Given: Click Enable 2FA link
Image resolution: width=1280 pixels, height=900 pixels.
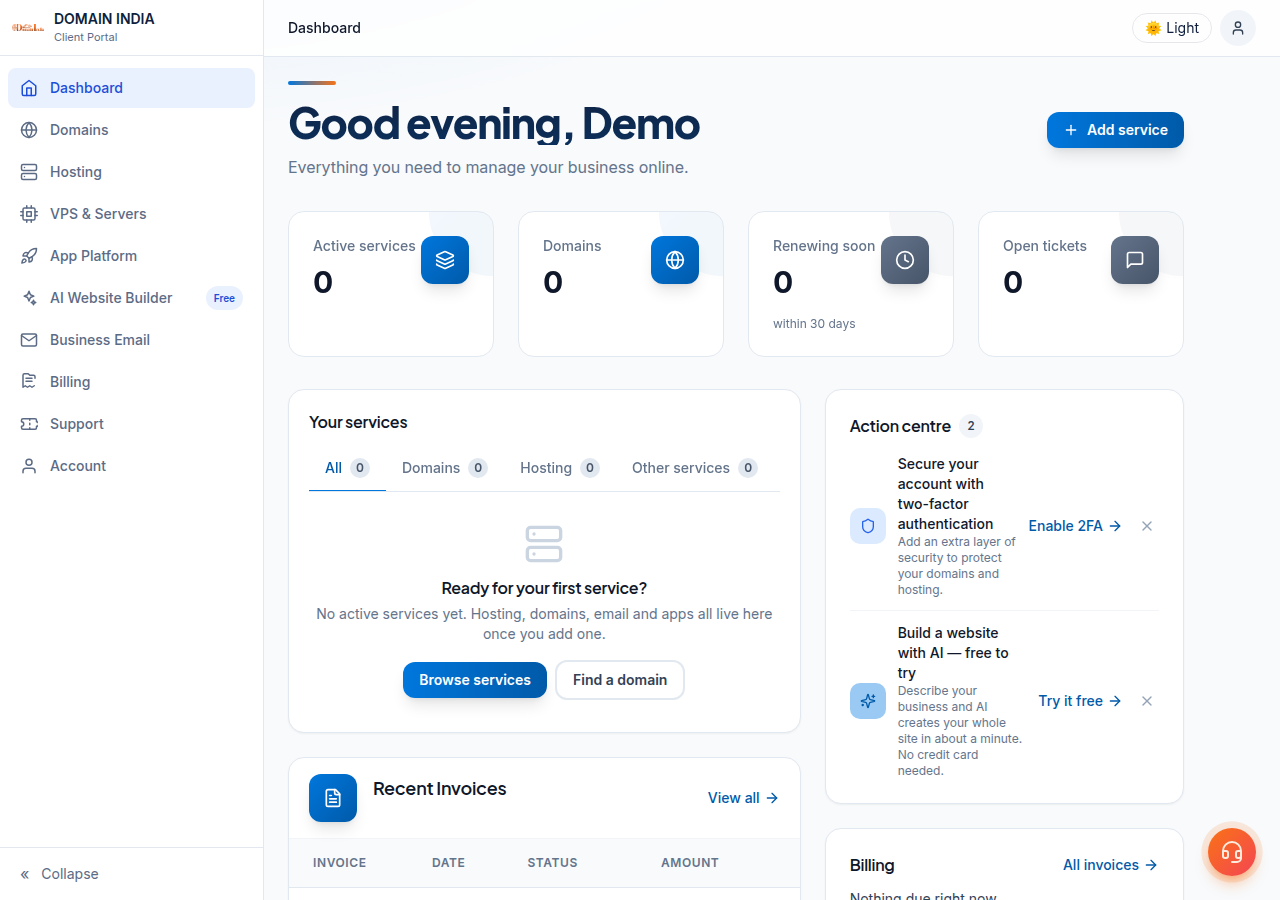Looking at the screenshot, I should pos(1075,526).
